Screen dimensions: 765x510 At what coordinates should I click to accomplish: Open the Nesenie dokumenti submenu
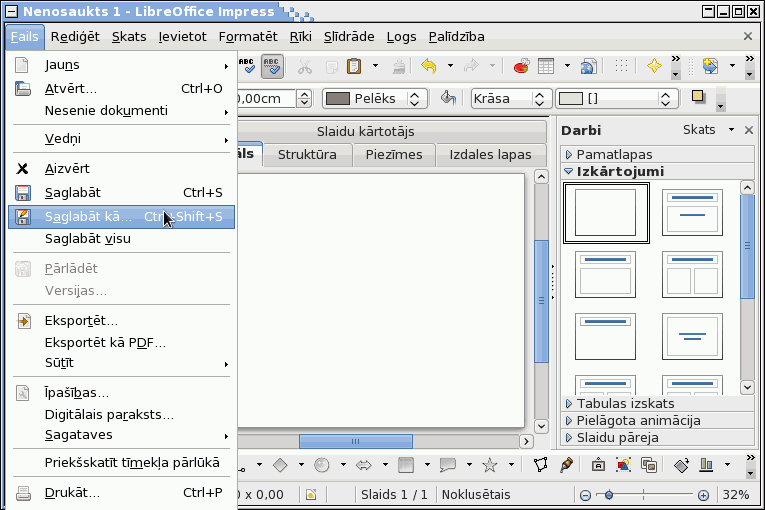(121, 111)
